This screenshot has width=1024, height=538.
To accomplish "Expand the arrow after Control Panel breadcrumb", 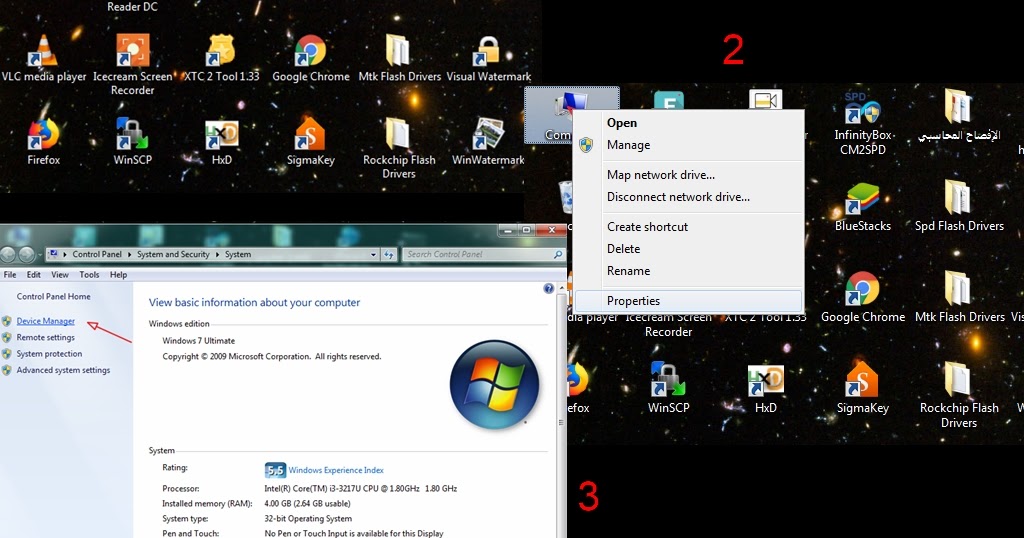I will (129, 255).
